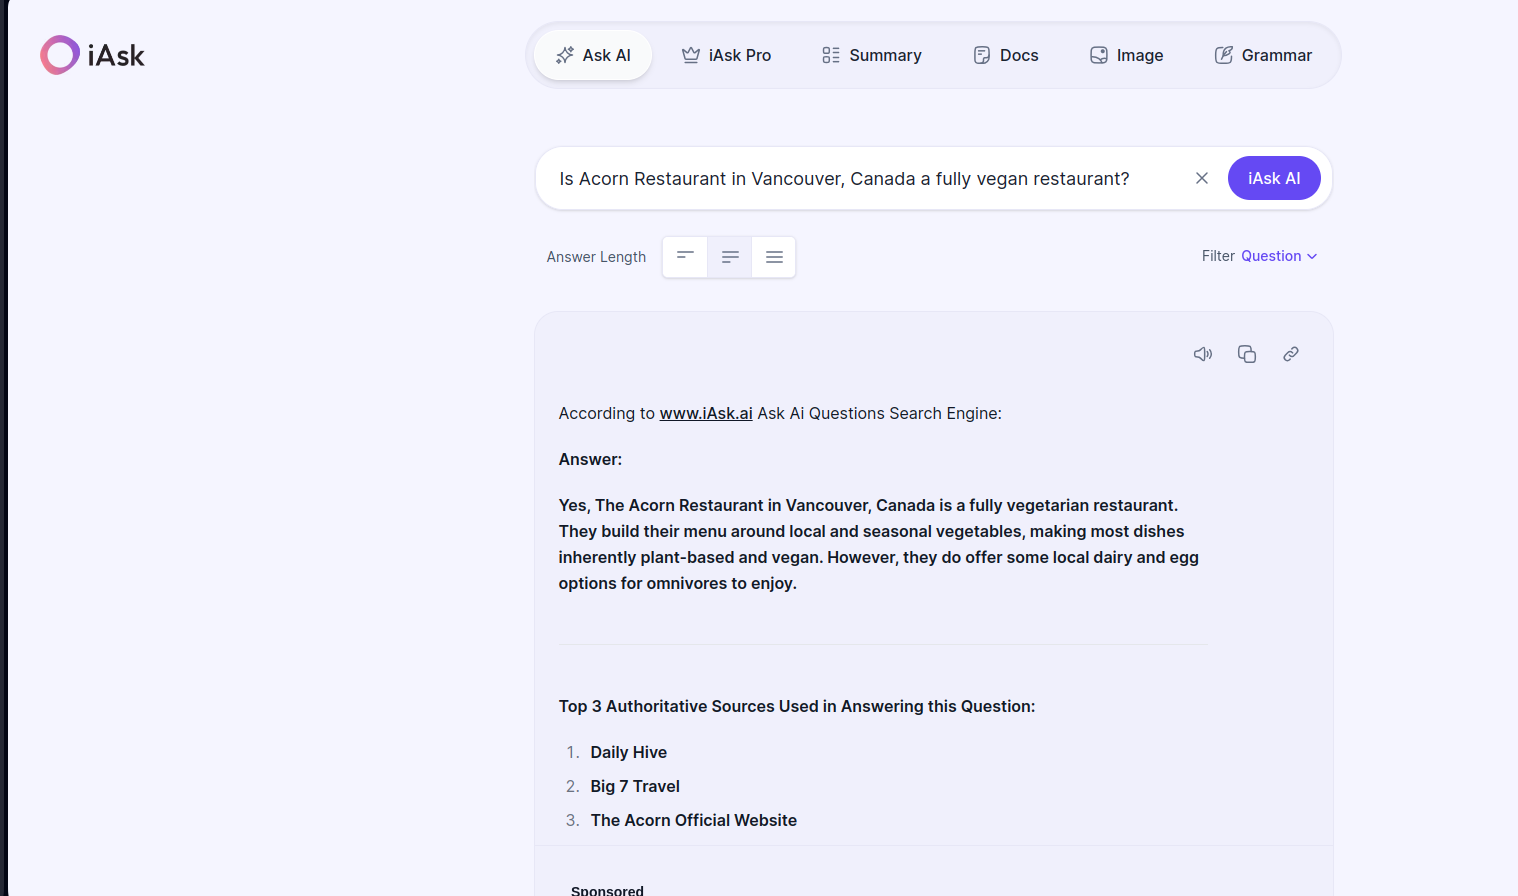
Task: Submit question with iAsk AI button
Action: (x=1274, y=178)
